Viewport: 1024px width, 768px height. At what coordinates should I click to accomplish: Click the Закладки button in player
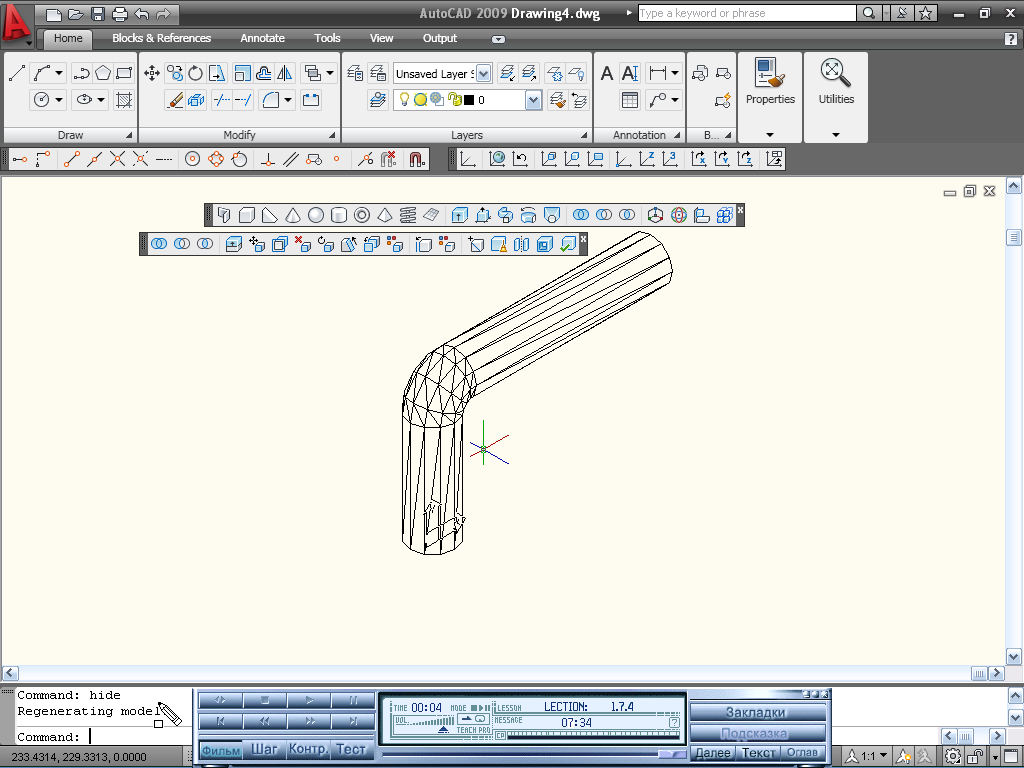point(756,712)
